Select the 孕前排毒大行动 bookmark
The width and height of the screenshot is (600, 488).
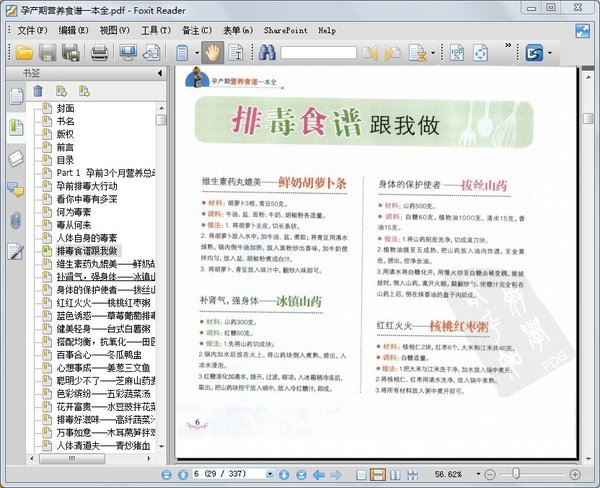click(87, 186)
